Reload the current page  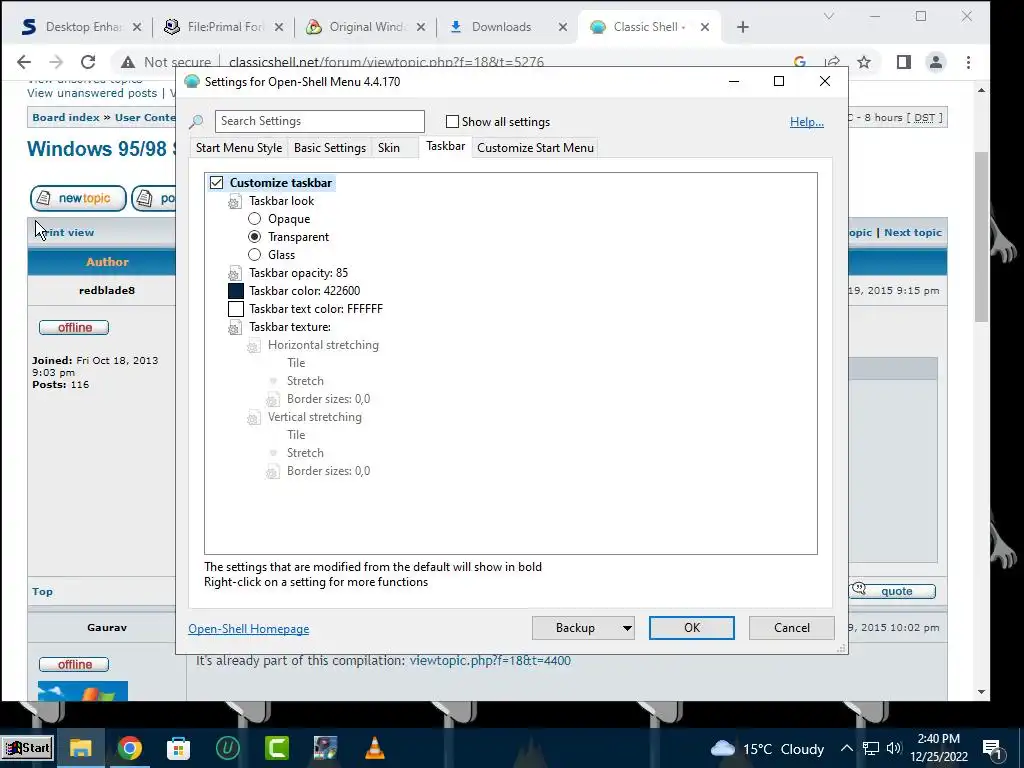88,62
